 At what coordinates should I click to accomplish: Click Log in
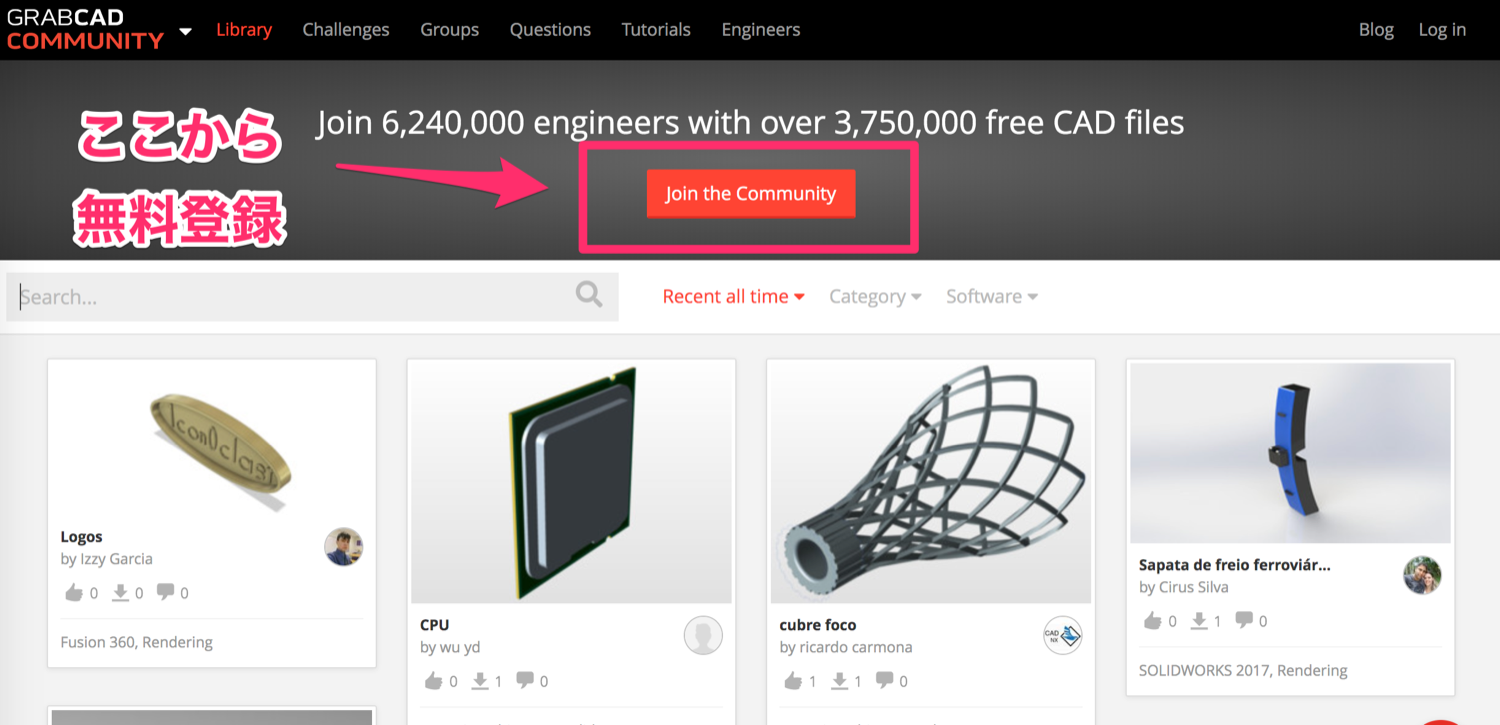(x=1442, y=30)
